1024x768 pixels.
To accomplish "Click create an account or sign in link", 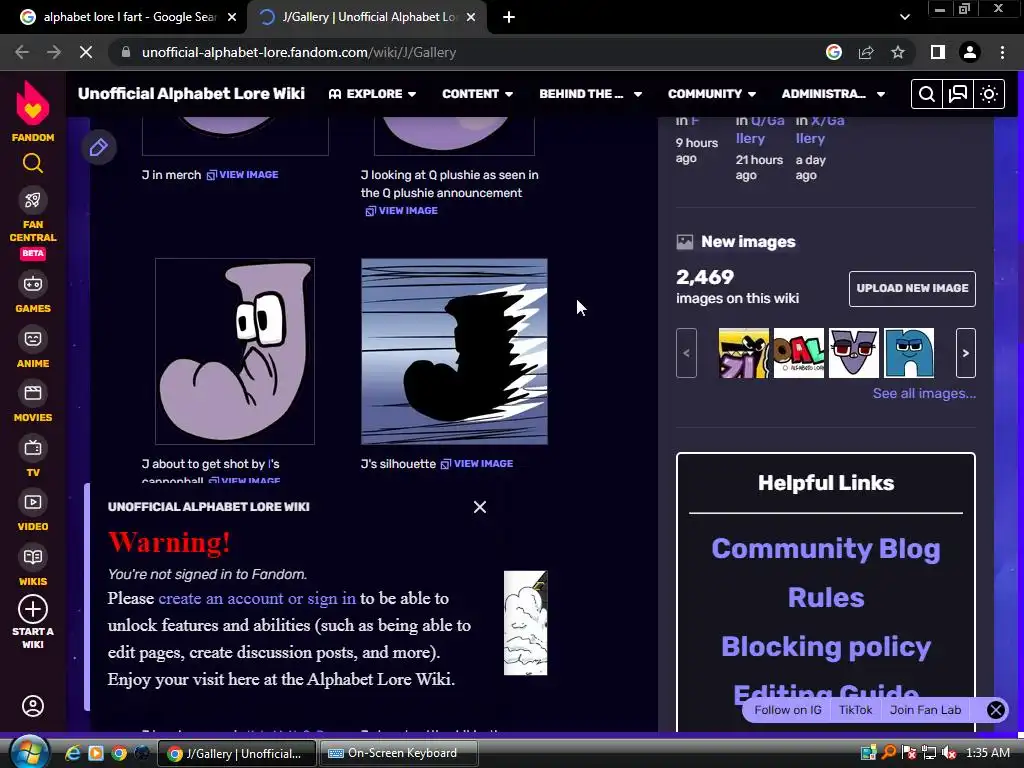I will 257,599.
